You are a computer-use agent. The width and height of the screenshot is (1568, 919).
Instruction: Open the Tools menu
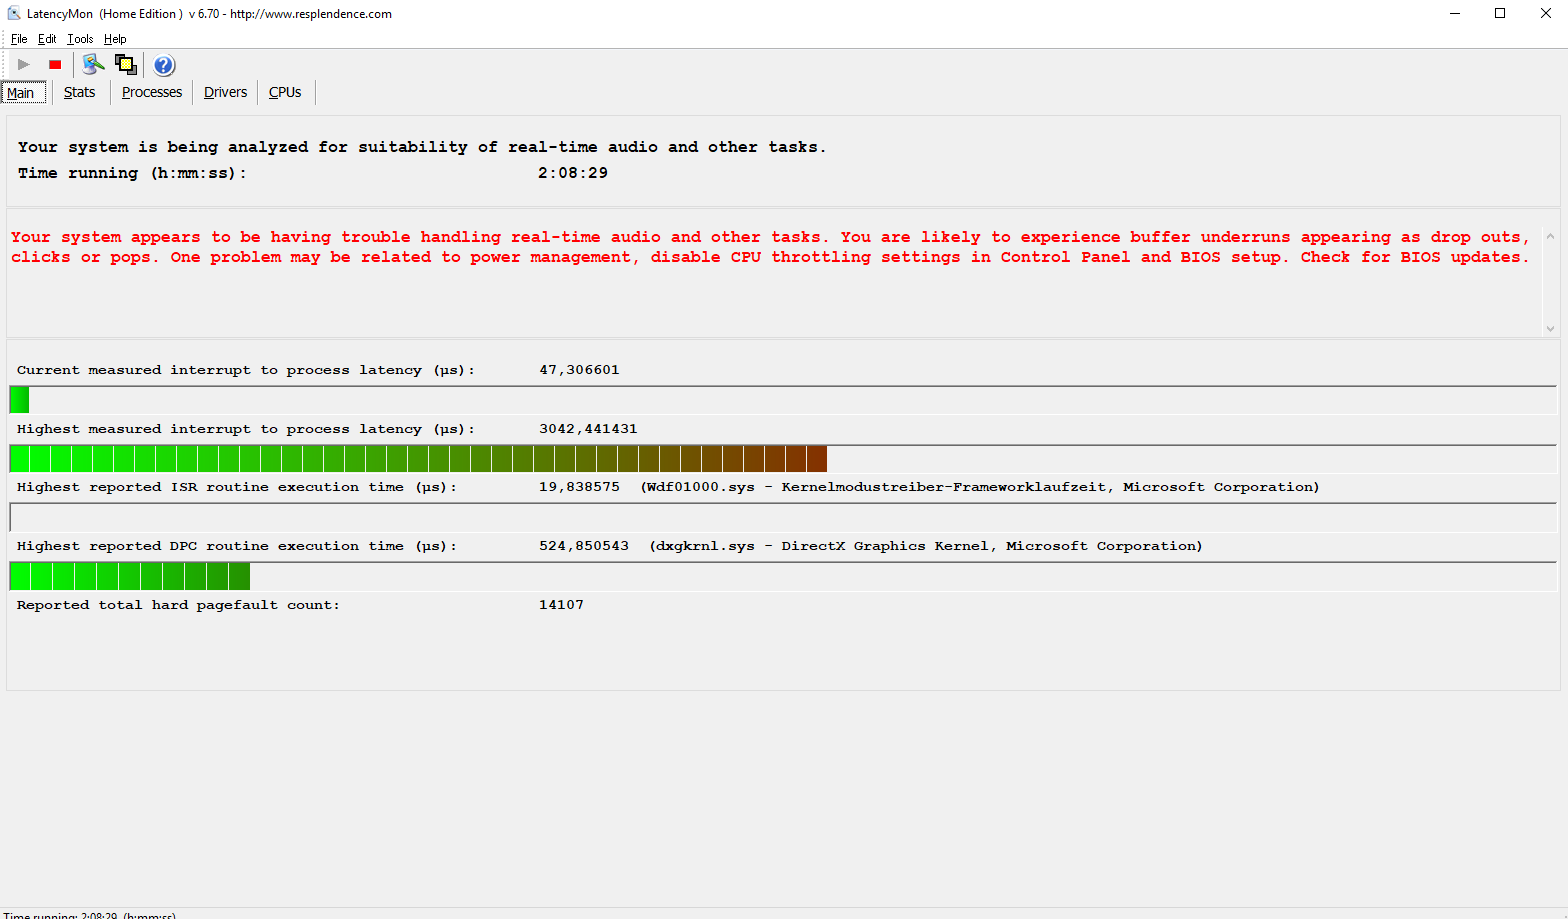click(80, 39)
